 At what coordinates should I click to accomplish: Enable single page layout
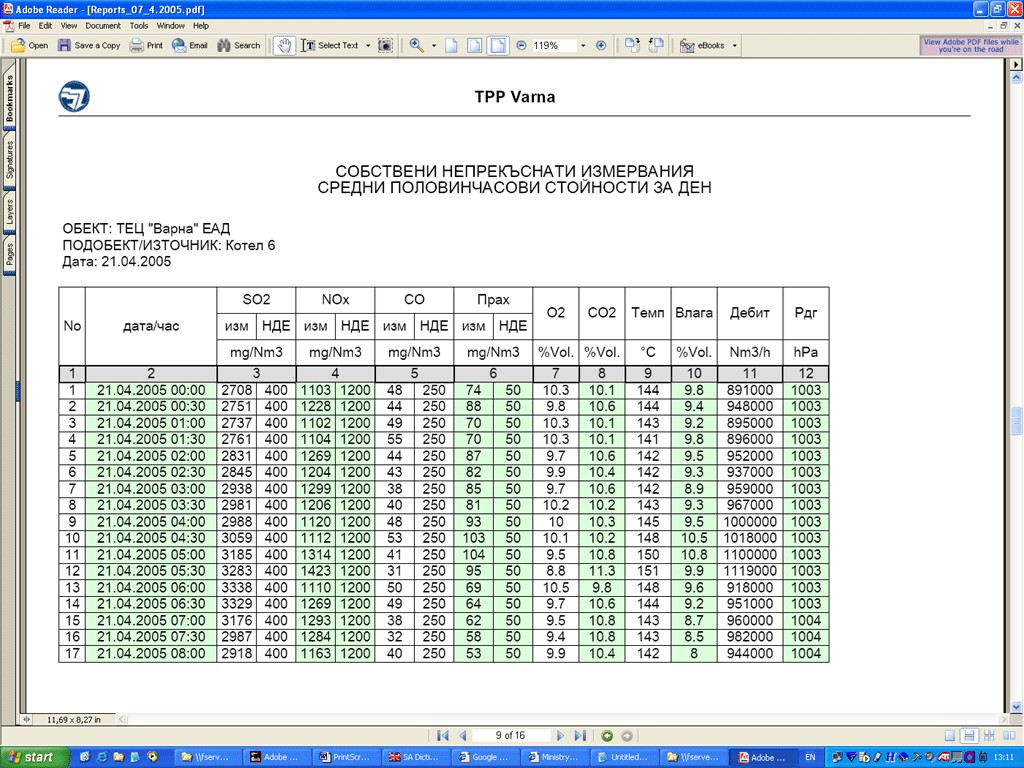coord(950,735)
